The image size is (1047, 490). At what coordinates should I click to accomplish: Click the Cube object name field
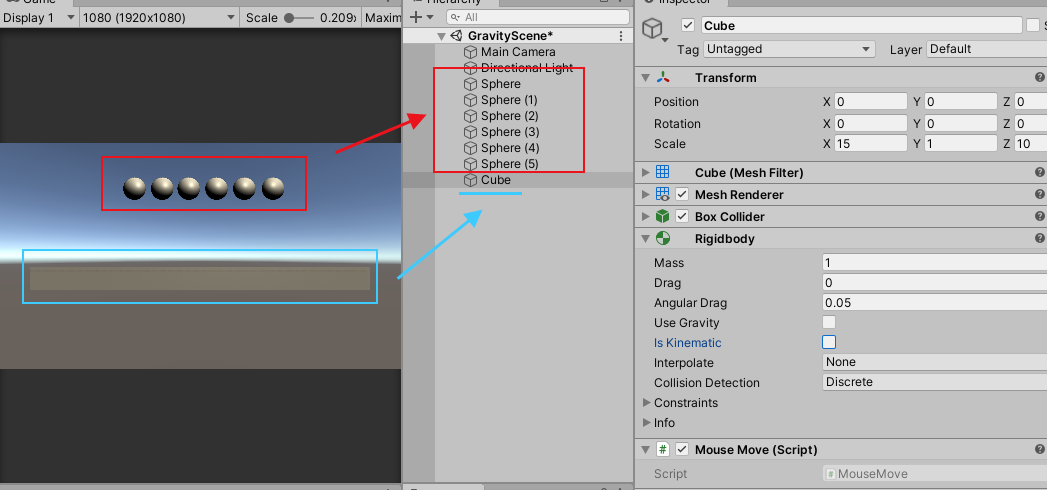(x=861, y=25)
